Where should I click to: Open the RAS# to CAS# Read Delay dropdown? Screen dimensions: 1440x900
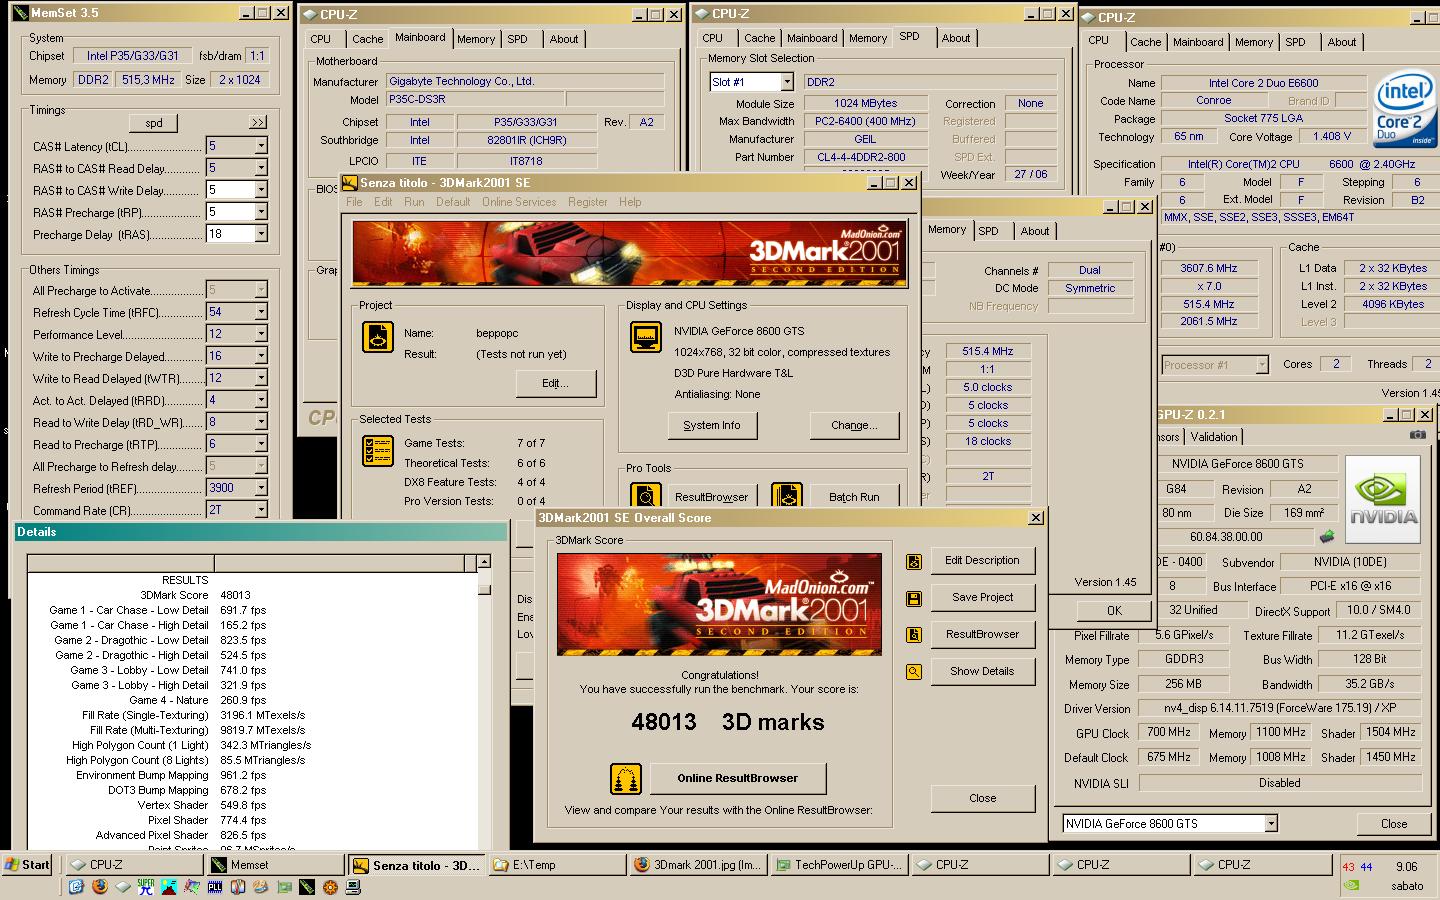coord(261,168)
